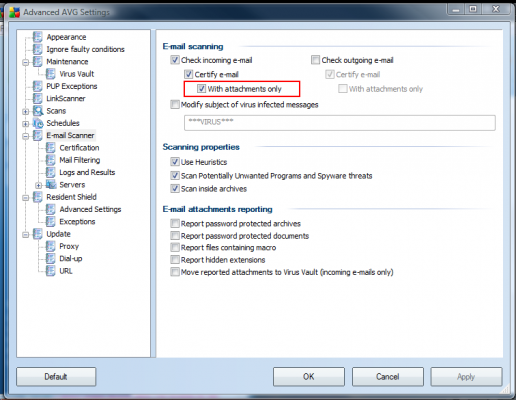Uncheck Check incoming e-mail
Image resolution: width=516 pixels, height=400 pixels.
click(x=175, y=60)
